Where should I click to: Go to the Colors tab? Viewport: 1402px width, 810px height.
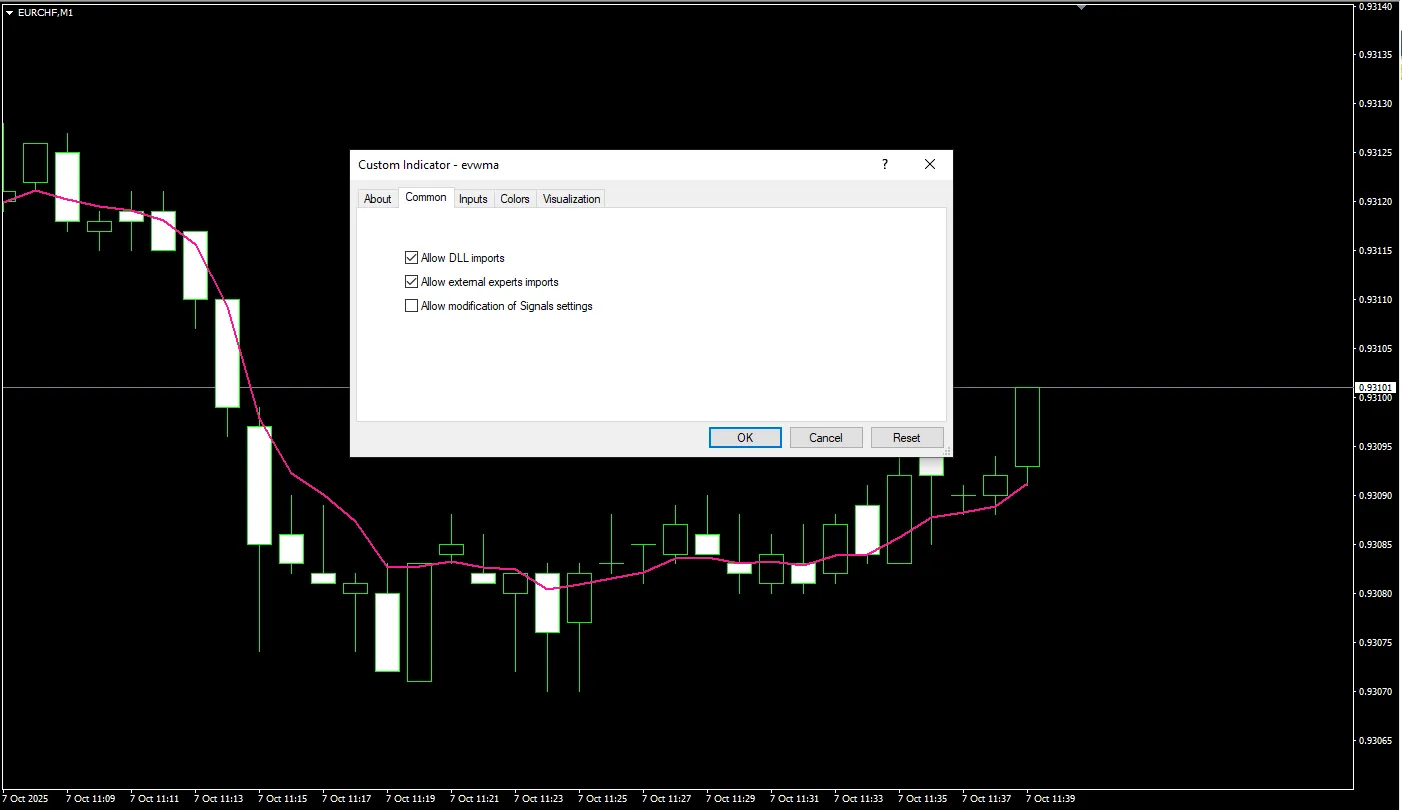coord(515,199)
